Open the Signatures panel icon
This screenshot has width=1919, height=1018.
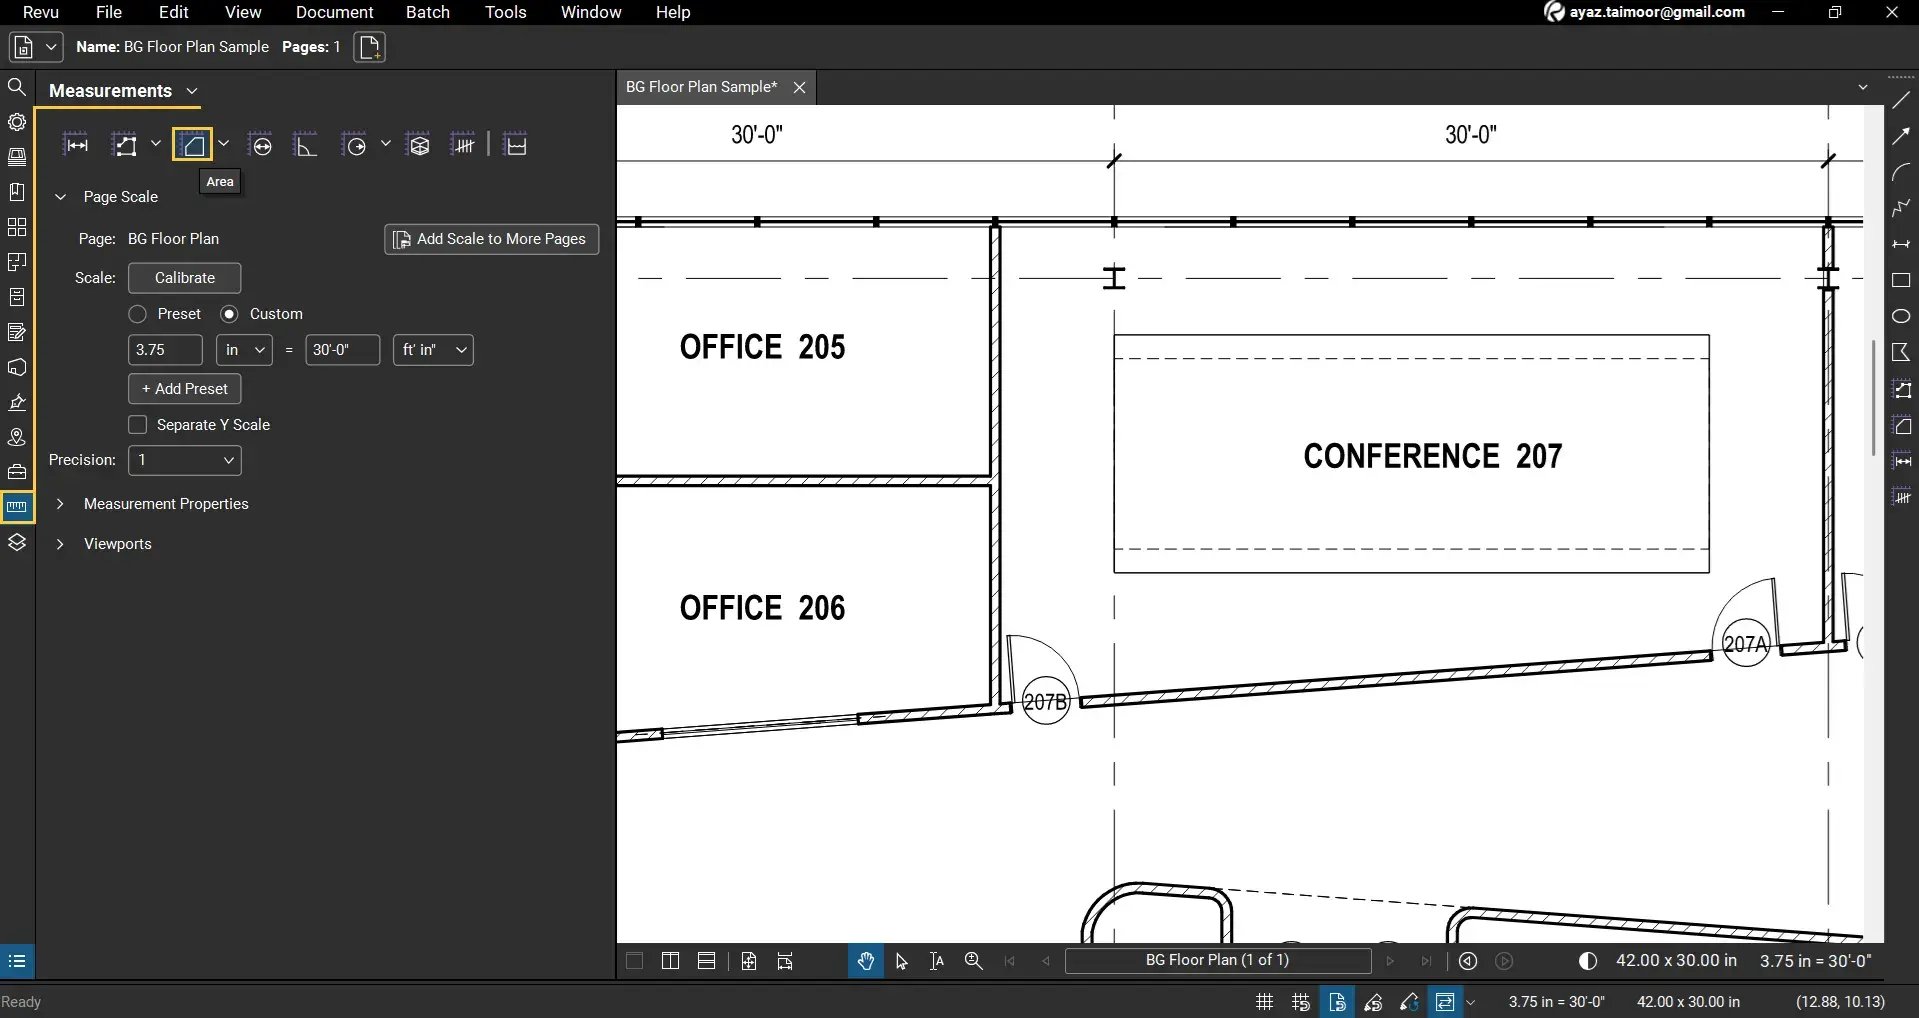(x=17, y=402)
